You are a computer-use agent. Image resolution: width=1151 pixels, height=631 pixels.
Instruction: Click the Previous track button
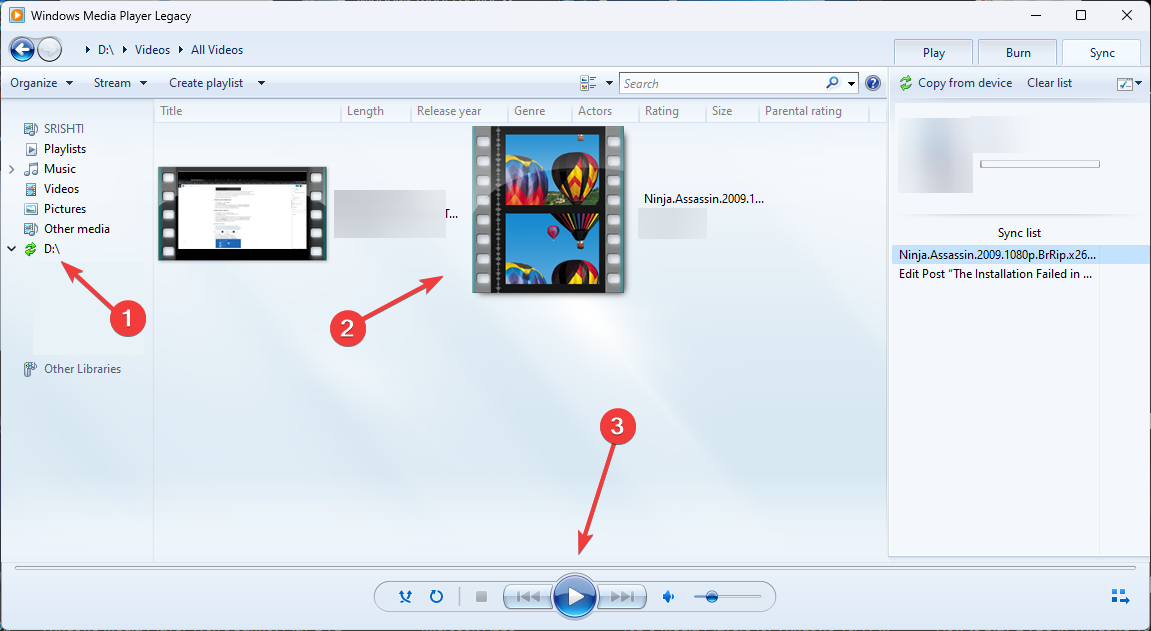(x=527, y=597)
